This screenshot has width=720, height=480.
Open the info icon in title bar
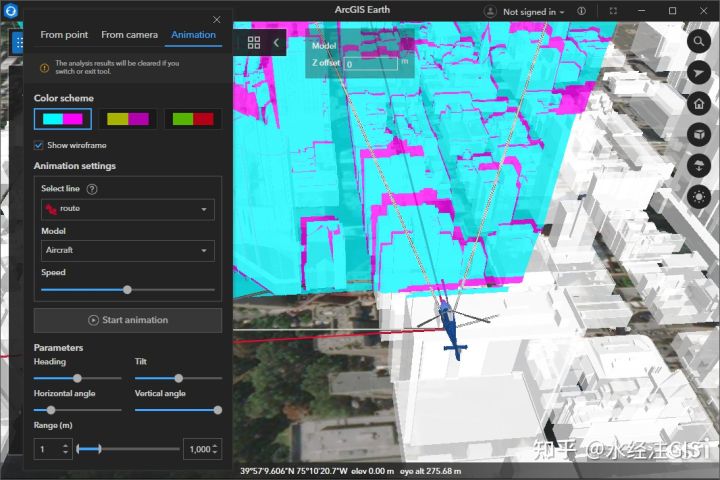click(581, 11)
